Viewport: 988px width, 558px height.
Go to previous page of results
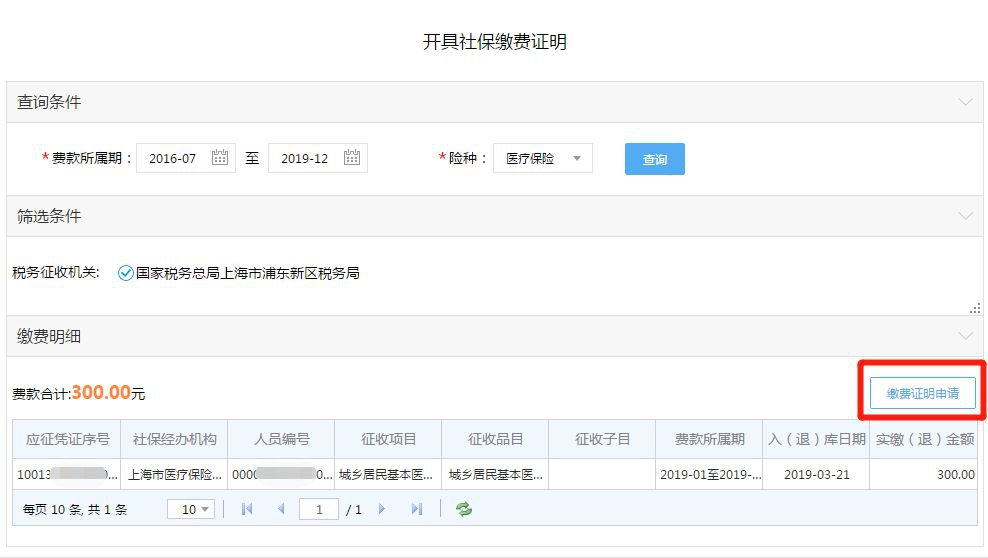point(281,509)
